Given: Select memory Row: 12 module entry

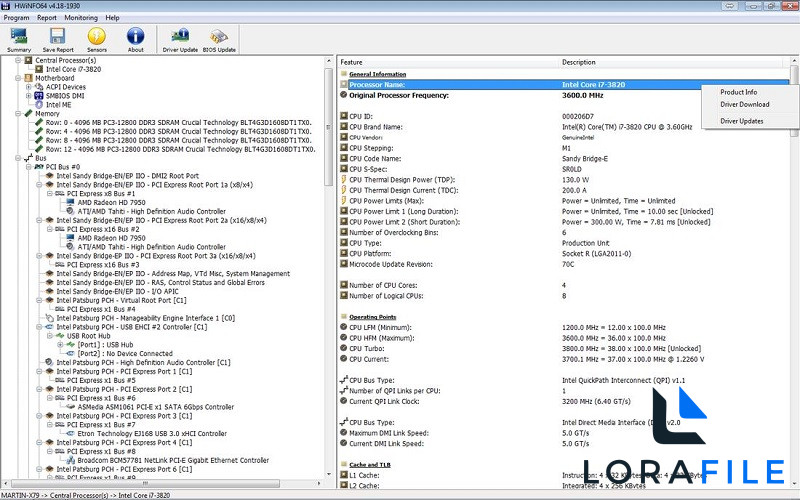Looking at the screenshot, I should [181, 149].
